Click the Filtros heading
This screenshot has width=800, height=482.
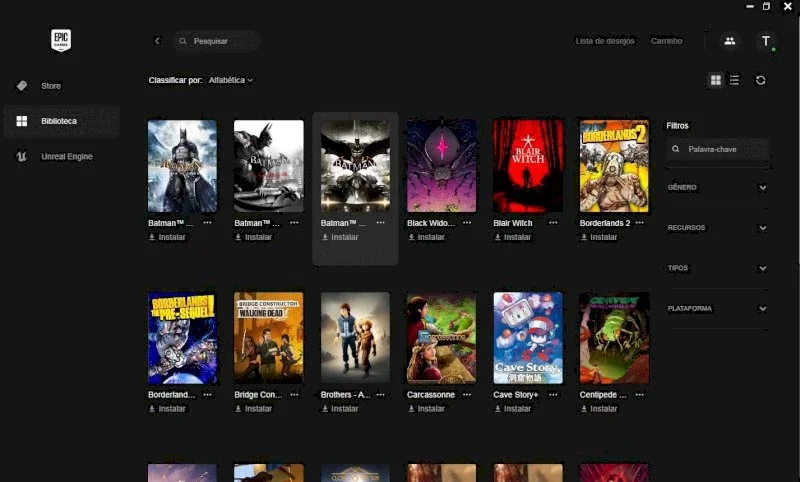click(677, 125)
